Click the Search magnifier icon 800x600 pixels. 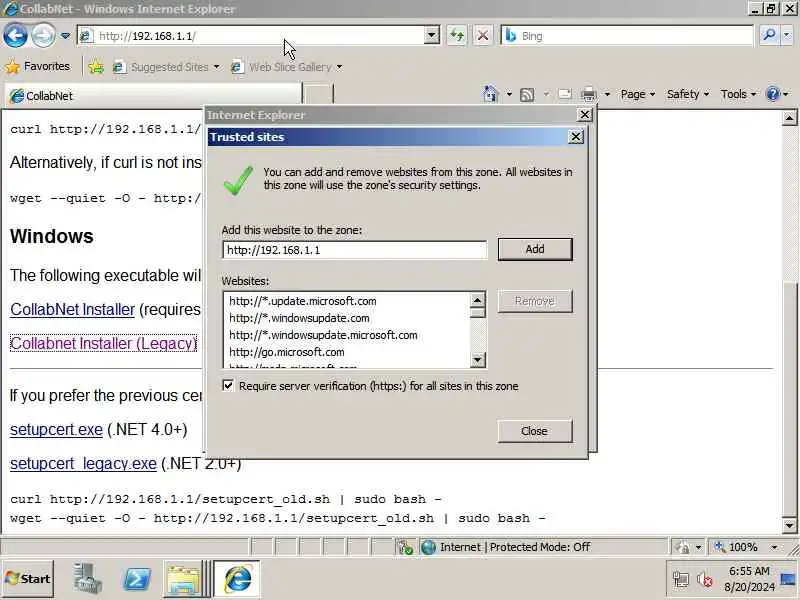[769, 35]
